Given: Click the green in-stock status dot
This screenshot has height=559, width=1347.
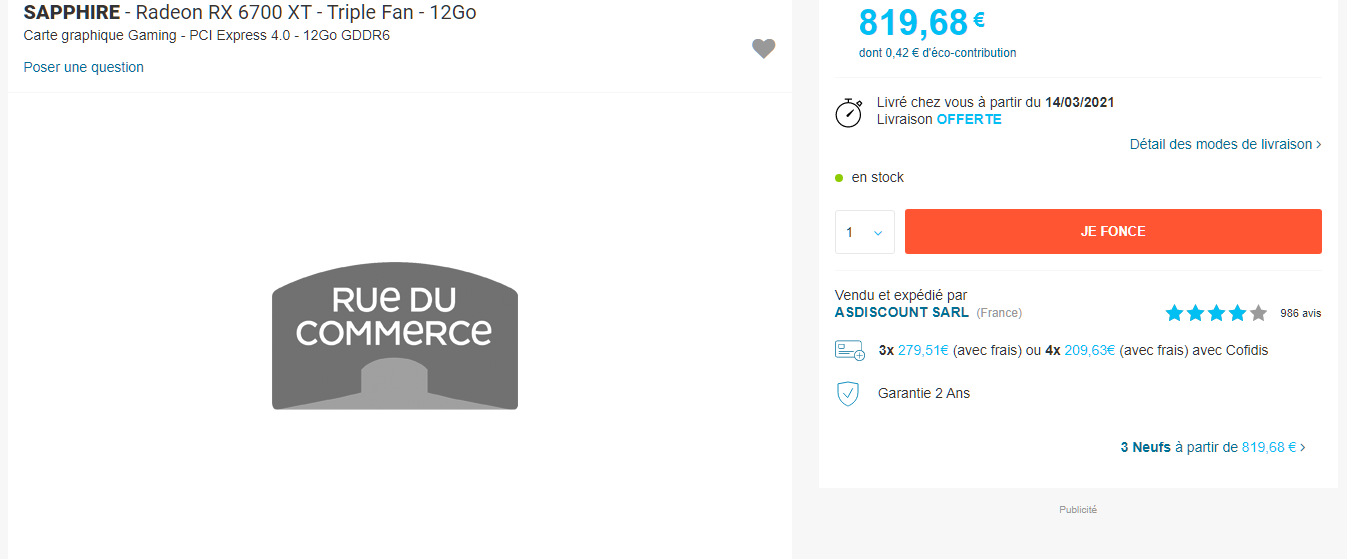Looking at the screenshot, I should [839, 178].
